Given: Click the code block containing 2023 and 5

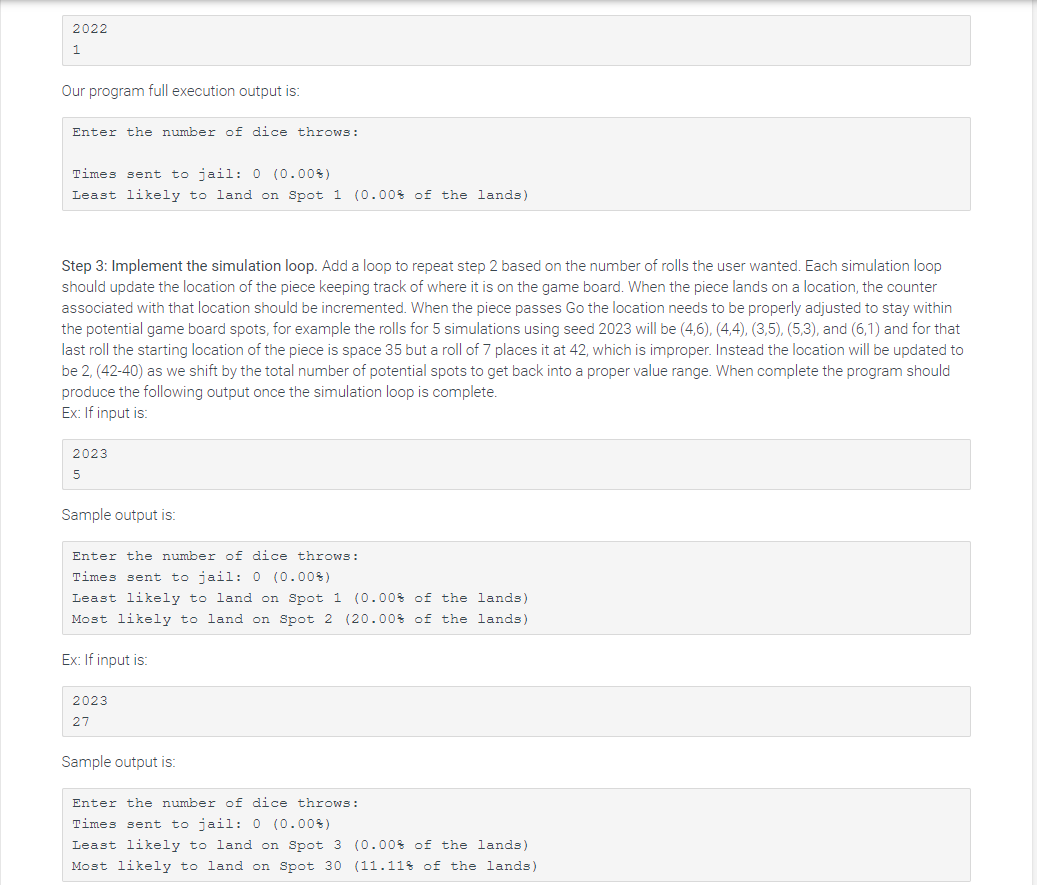Looking at the screenshot, I should click(x=515, y=464).
